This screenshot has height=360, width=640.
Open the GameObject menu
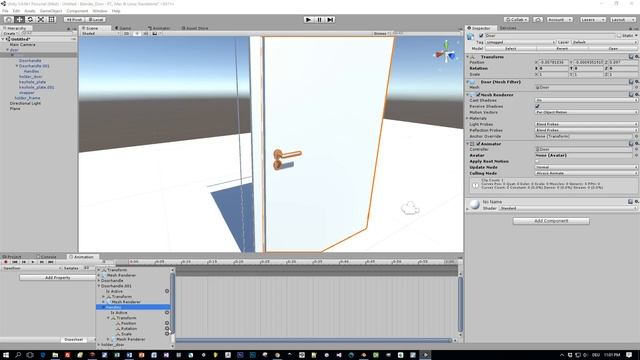[x=51, y=11]
